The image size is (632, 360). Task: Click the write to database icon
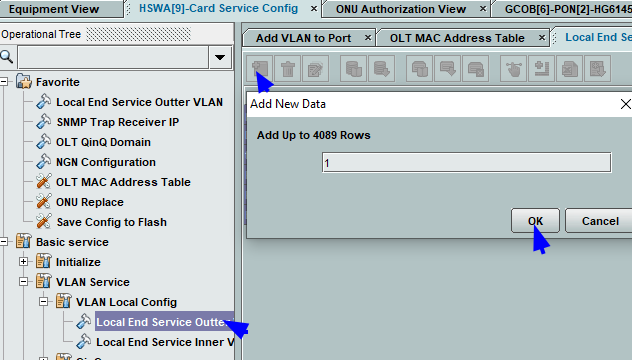pyautogui.click(x=381, y=69)
